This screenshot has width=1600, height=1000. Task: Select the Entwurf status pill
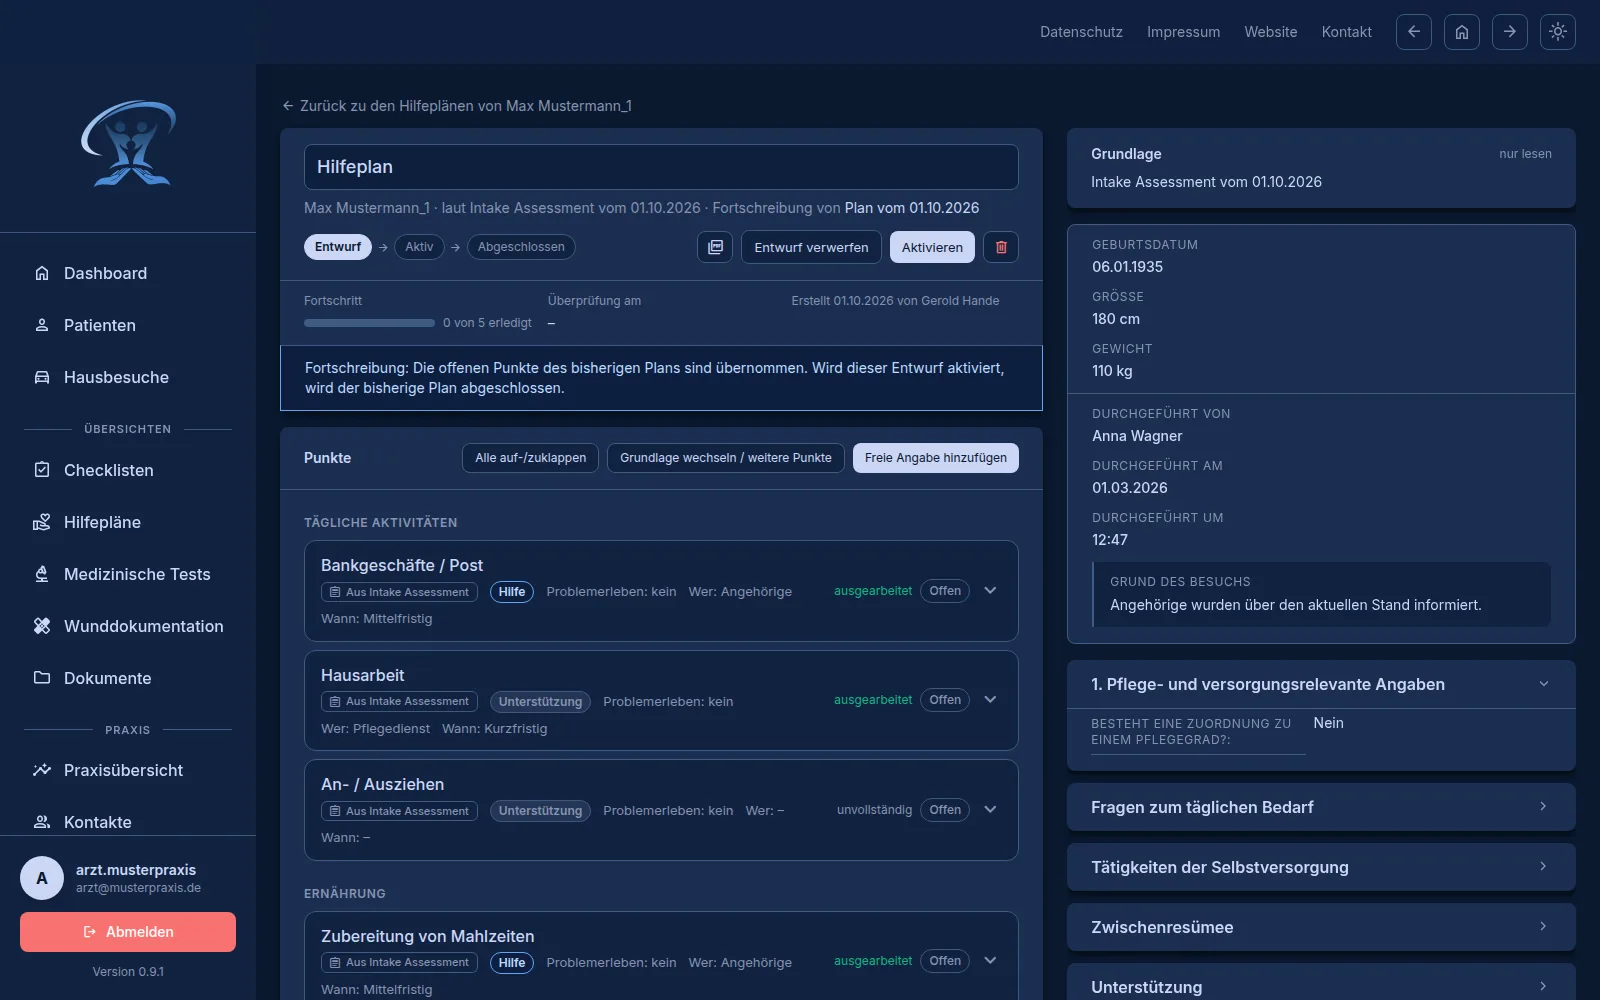tap(338, 247)
